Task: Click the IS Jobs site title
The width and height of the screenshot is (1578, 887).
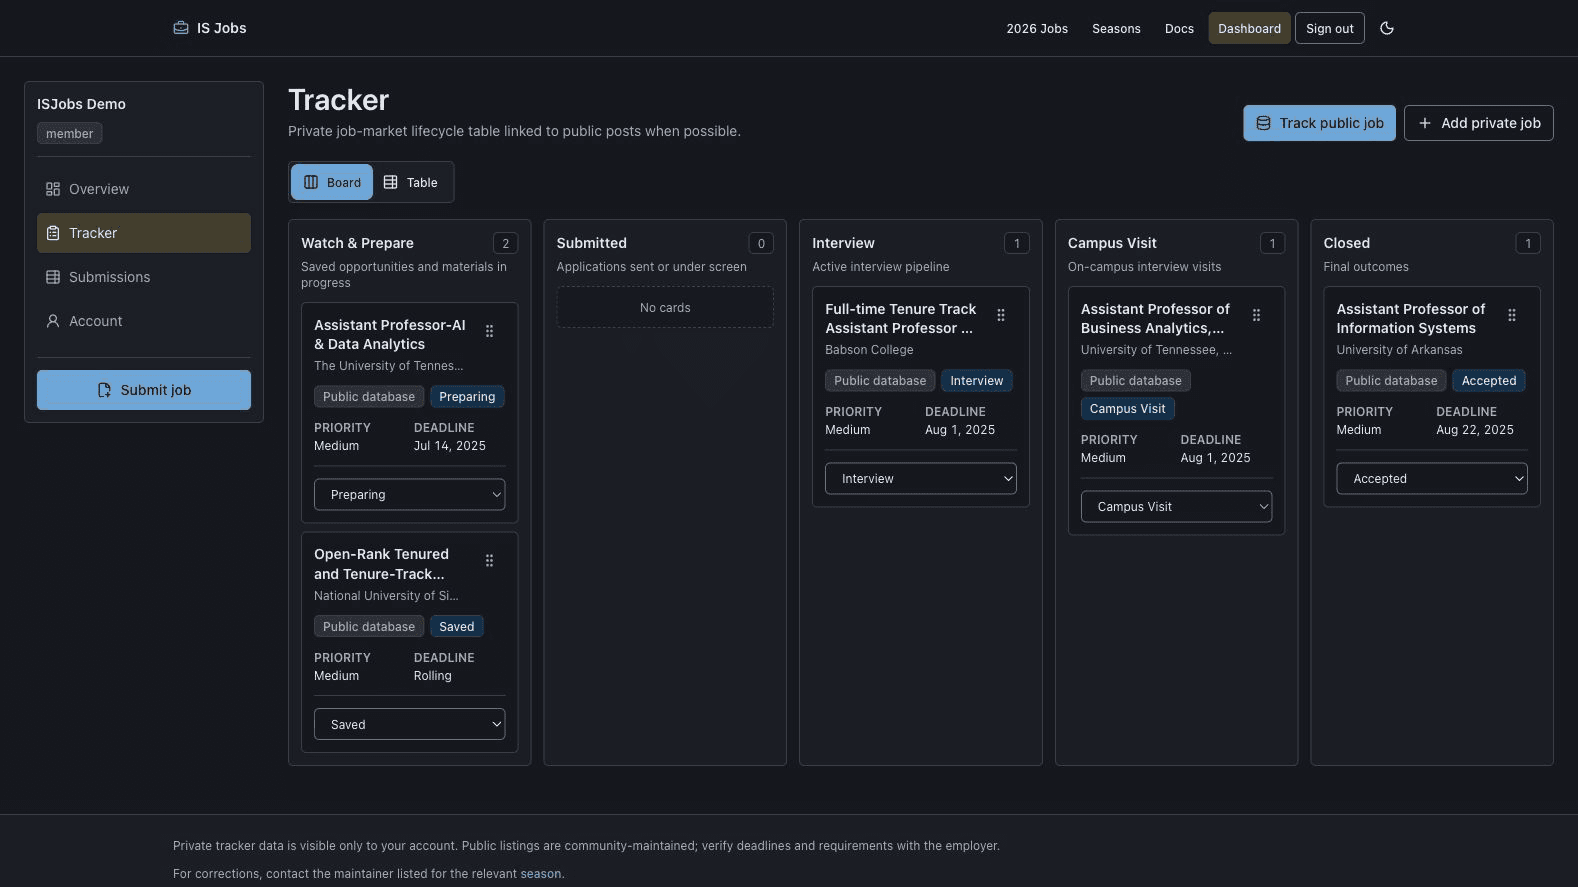Action: [x=221, y=28]
